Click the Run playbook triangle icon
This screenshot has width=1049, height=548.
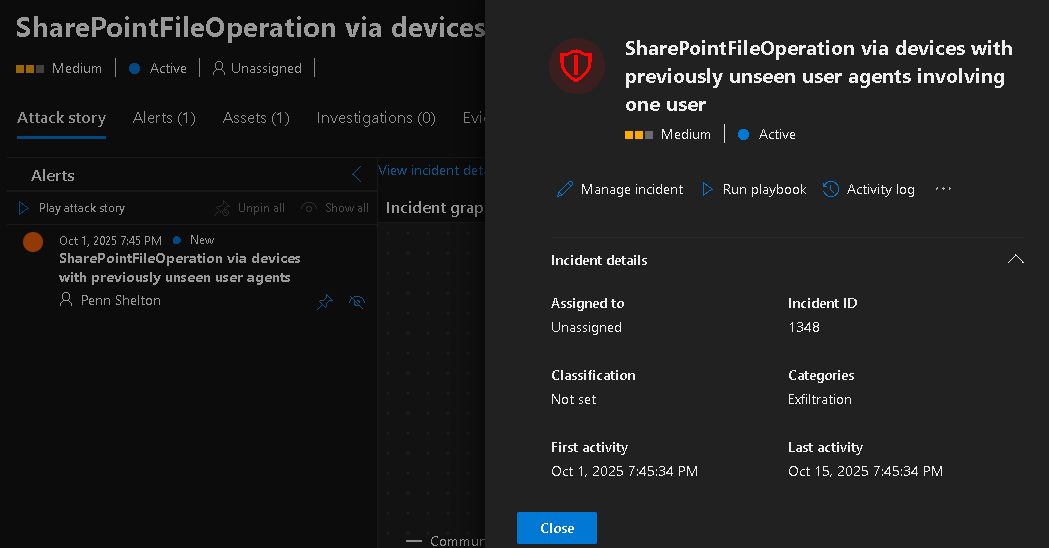(708, 189)
